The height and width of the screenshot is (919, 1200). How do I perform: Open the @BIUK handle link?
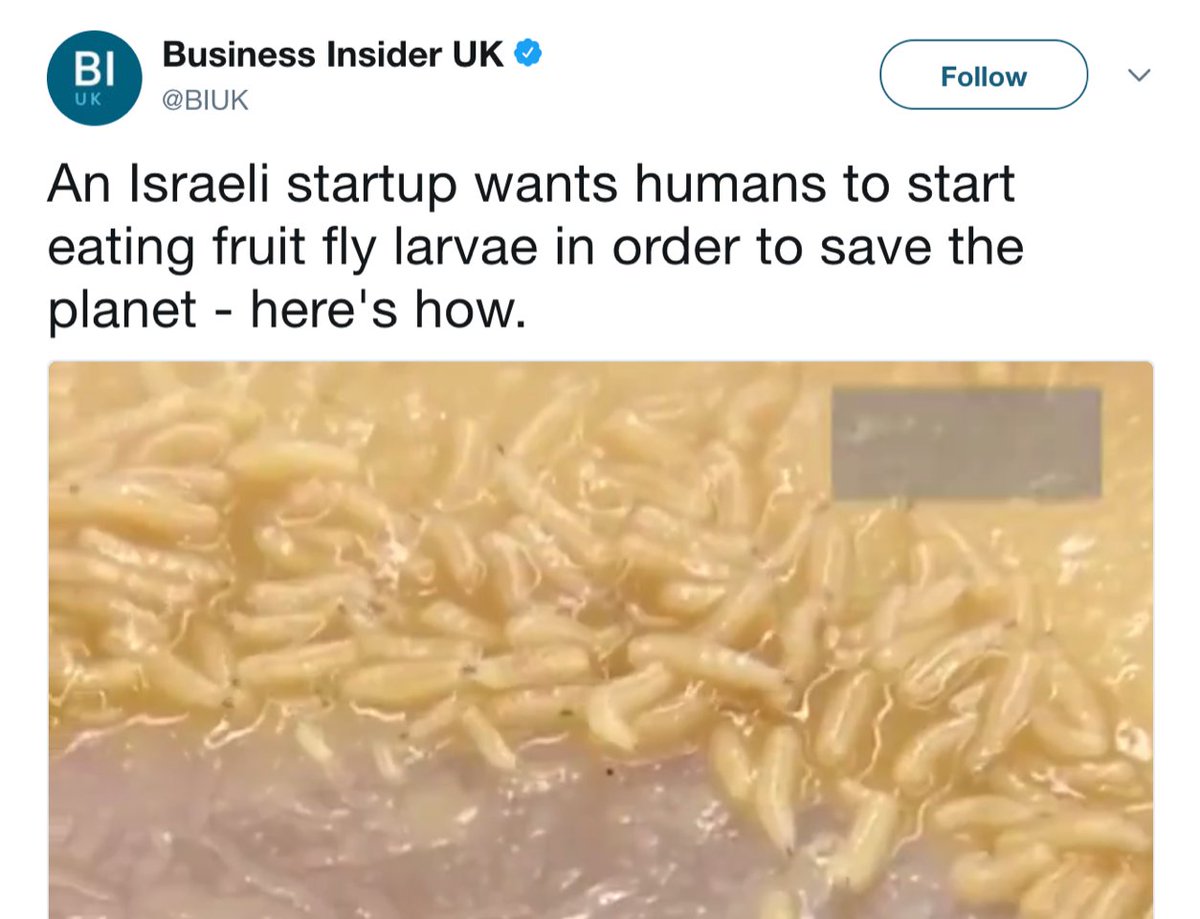[205, 100]
